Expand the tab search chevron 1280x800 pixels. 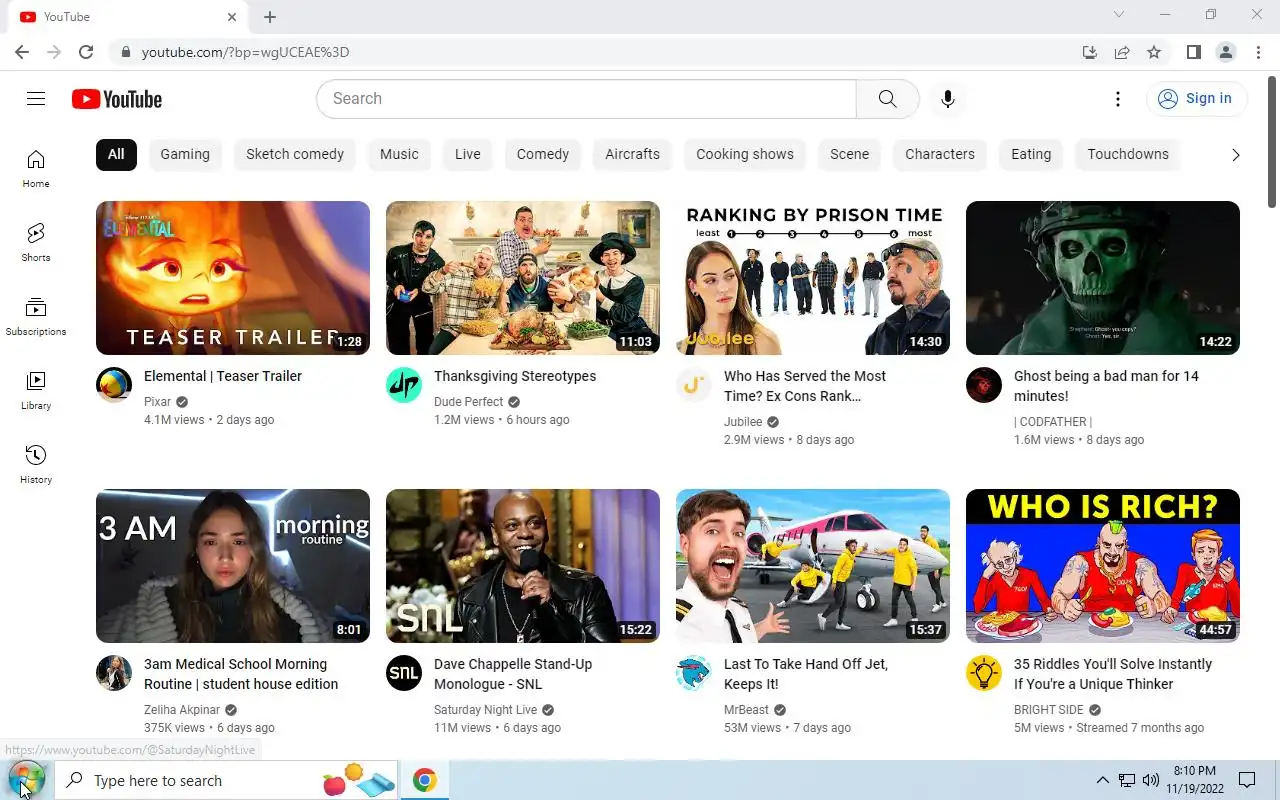coord(1119,15)
